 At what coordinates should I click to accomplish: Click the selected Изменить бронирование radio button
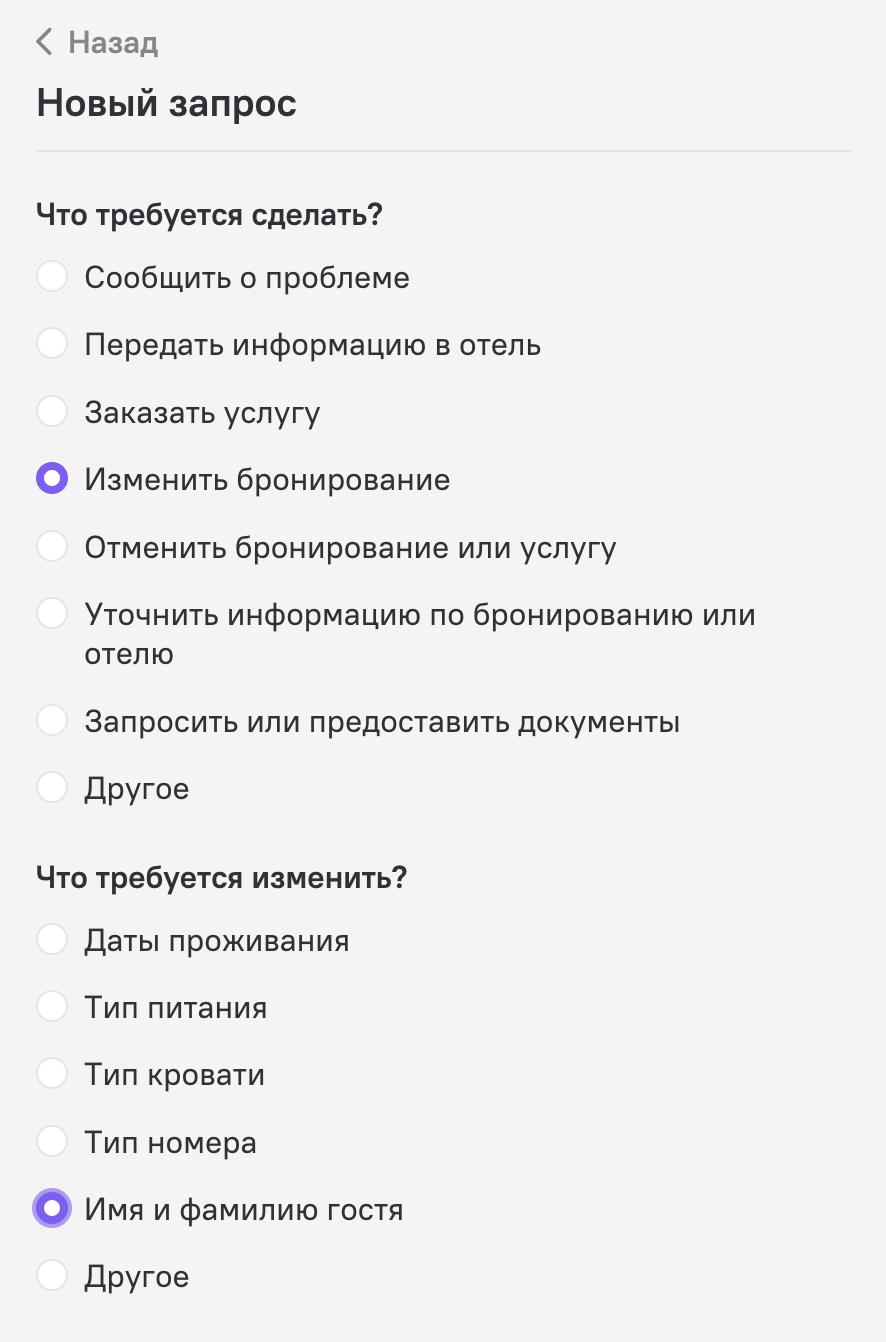point(52,479)
